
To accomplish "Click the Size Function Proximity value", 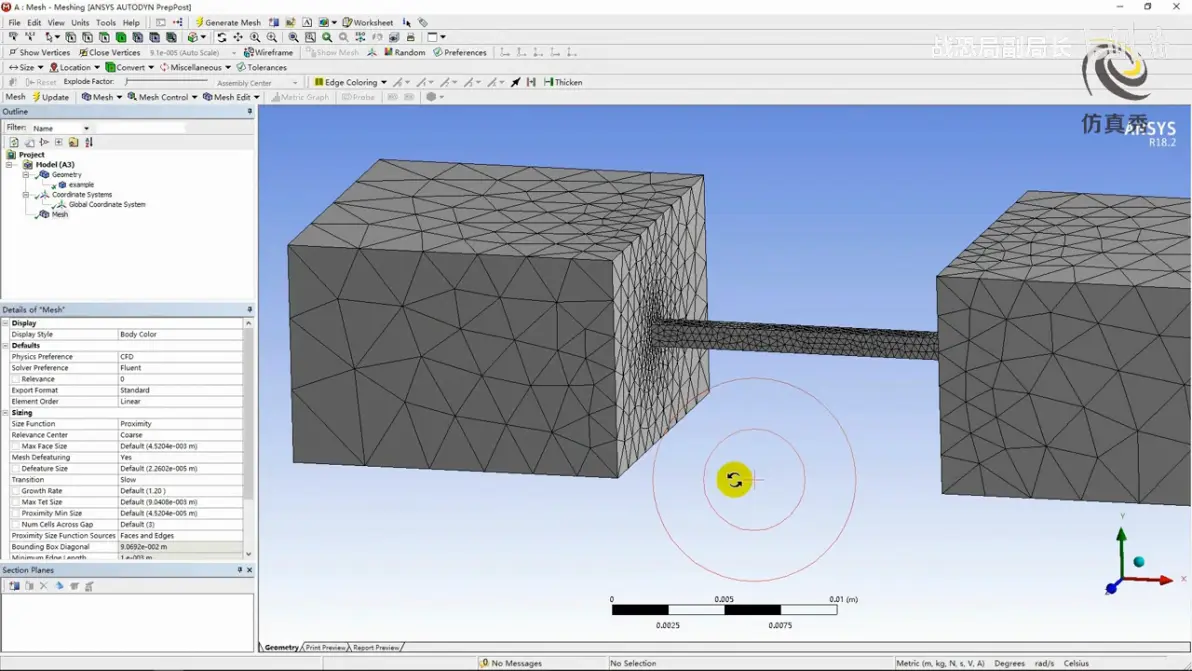I will [x=180, y=424].
